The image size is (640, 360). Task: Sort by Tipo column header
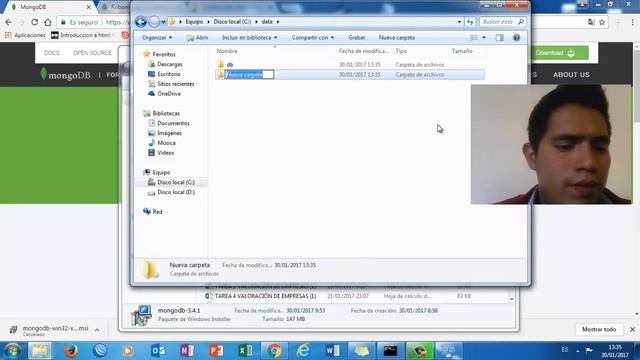click(401, 51)
